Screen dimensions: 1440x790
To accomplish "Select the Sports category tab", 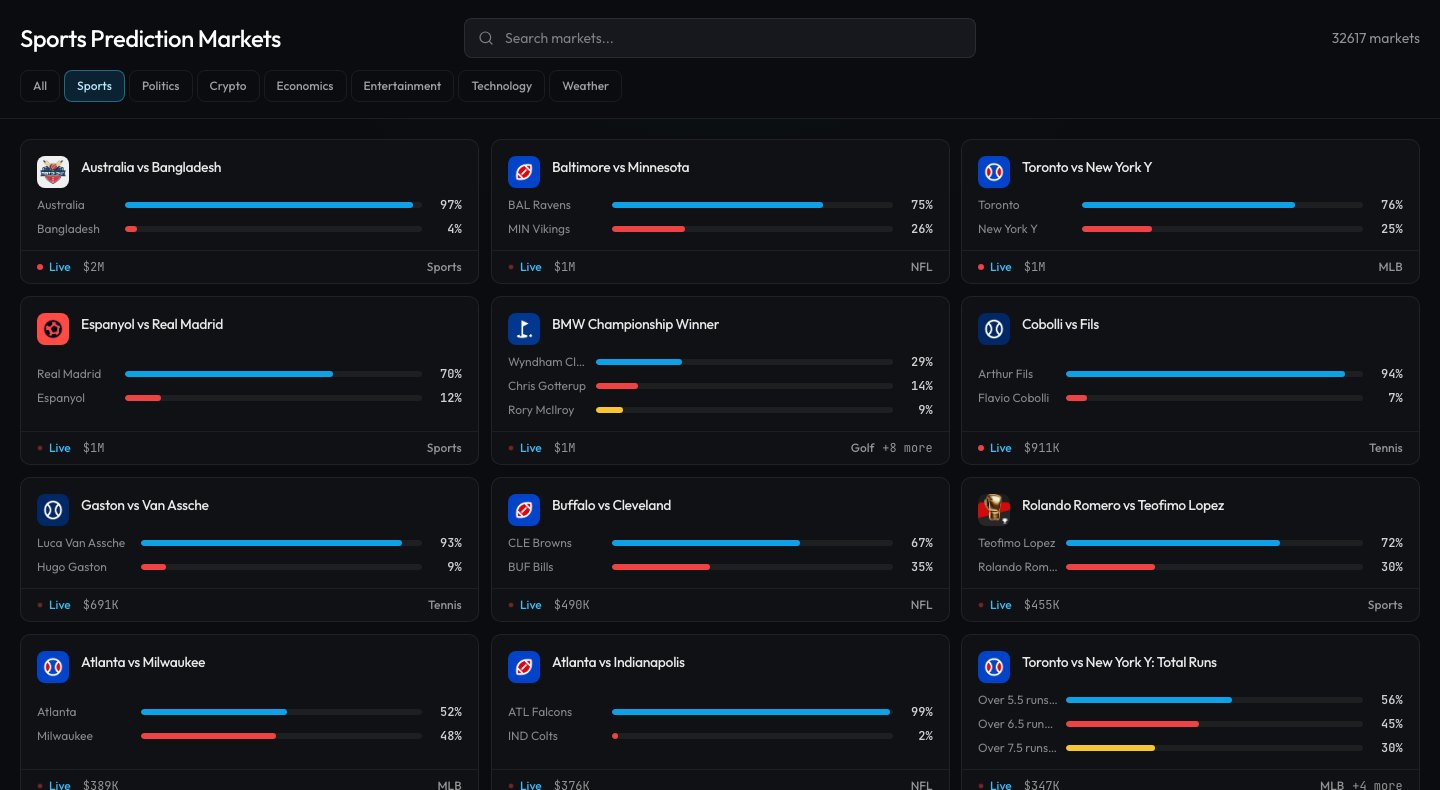I will pyautogui.click(x=94, y=86).
